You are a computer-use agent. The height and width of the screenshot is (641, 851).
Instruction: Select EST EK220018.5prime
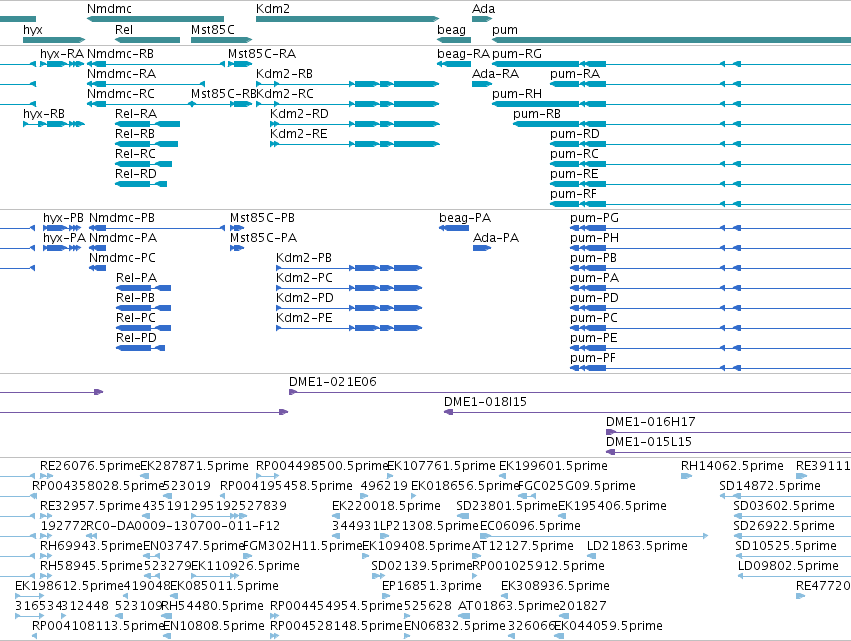(x=386, y=506)
